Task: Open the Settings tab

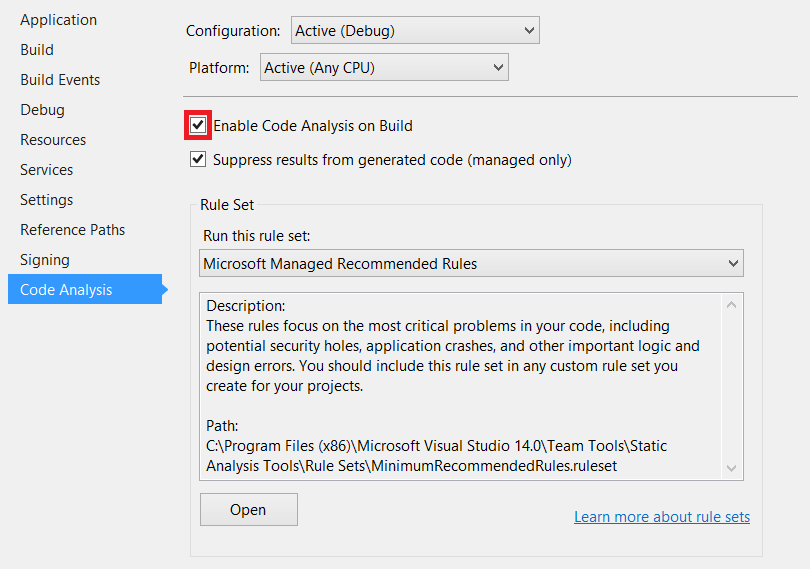Action: click(47, 200)
